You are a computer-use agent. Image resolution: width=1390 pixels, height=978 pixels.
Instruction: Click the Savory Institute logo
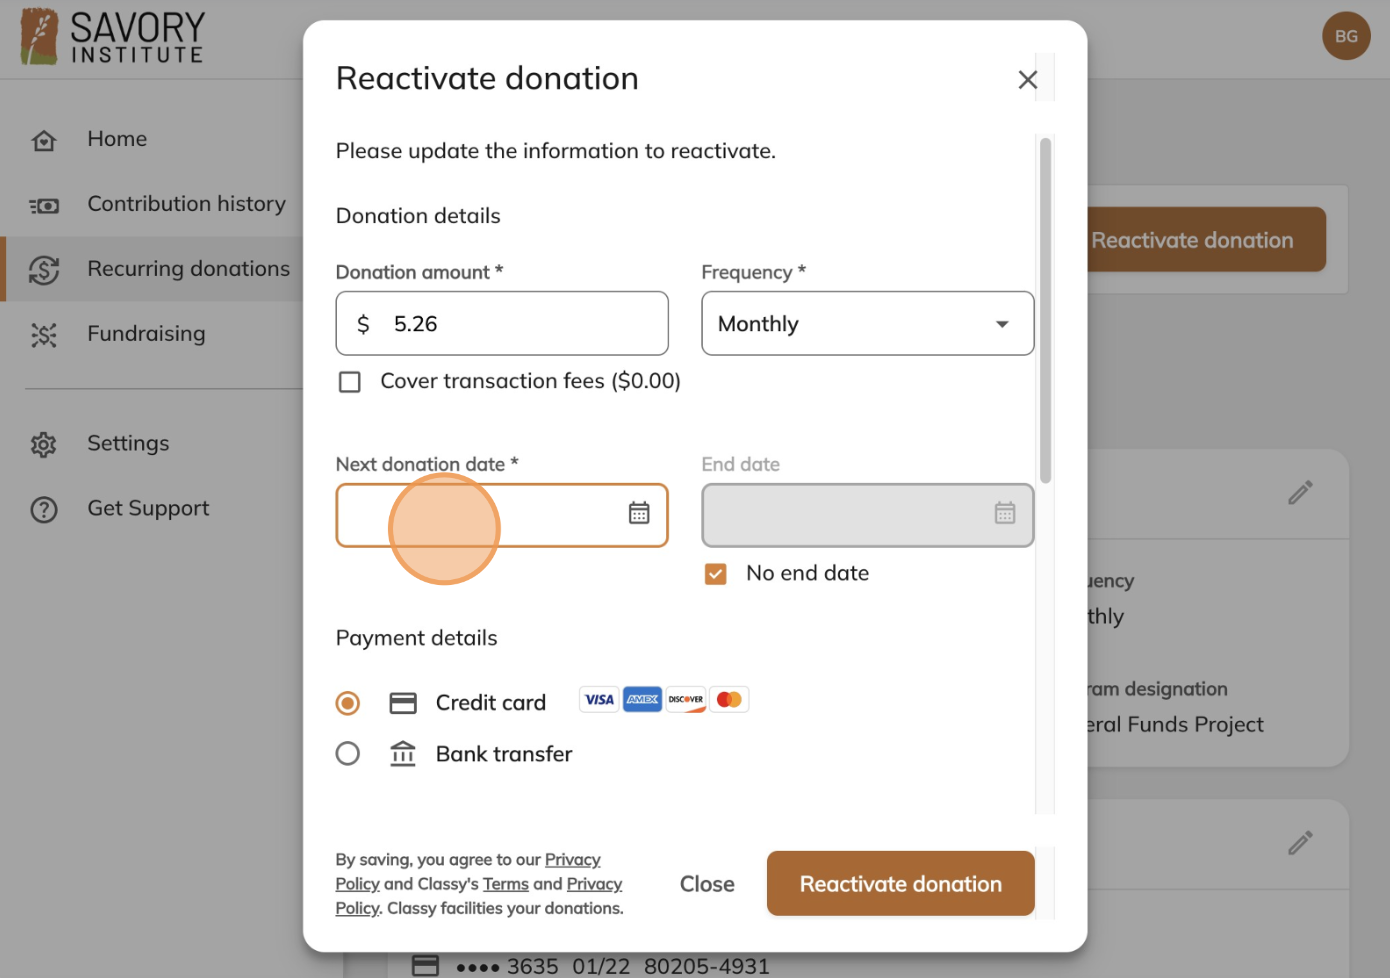(112, 37)
